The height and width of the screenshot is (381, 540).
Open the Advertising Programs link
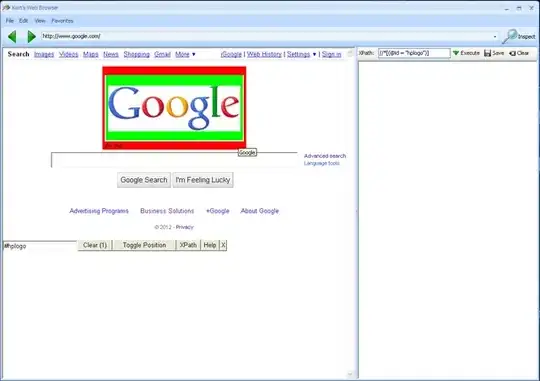click(99, 211)
